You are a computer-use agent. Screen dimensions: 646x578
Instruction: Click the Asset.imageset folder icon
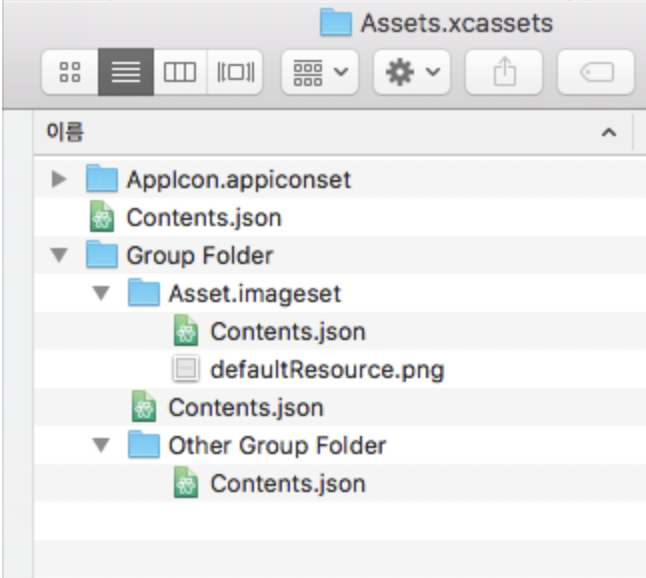coord(144,293)
